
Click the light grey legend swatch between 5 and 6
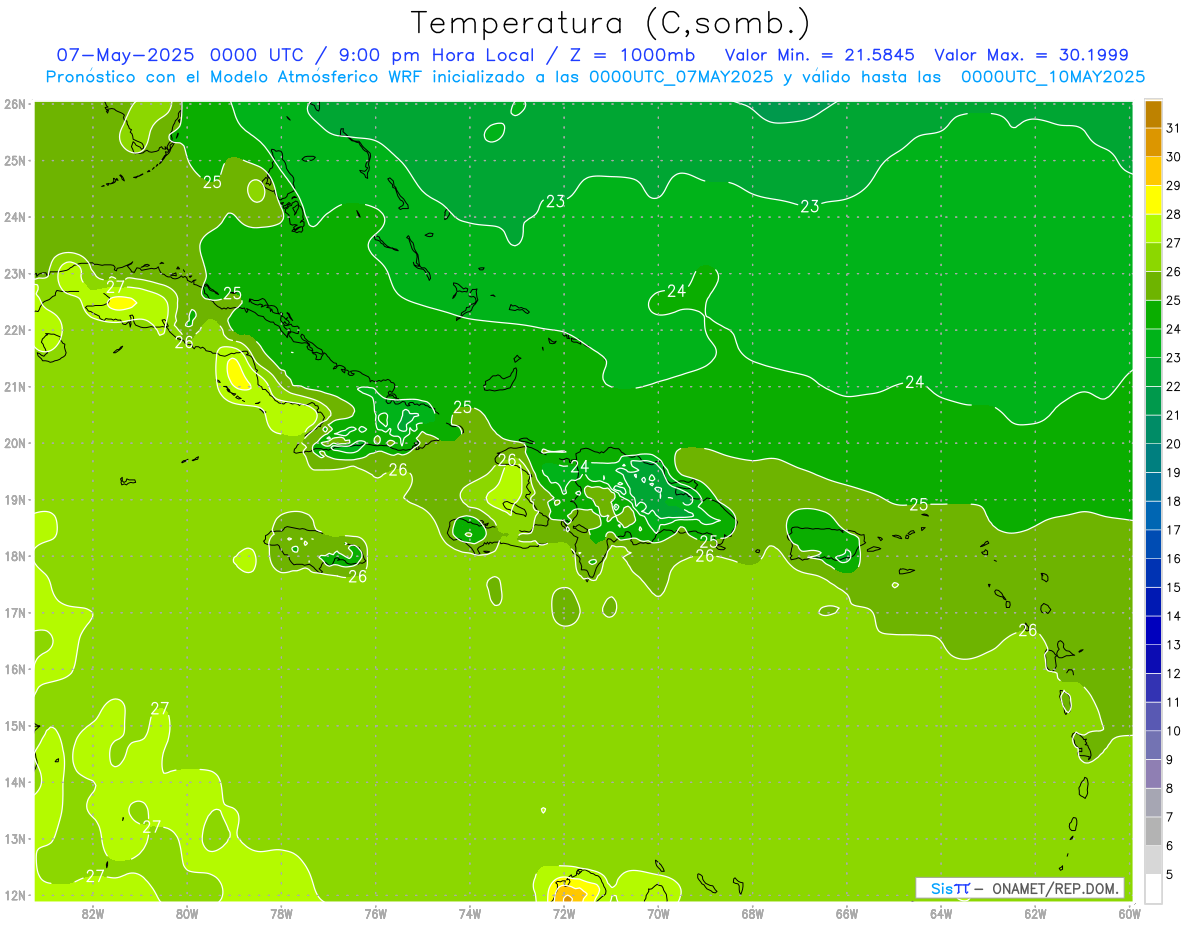tap(1153, 860)
